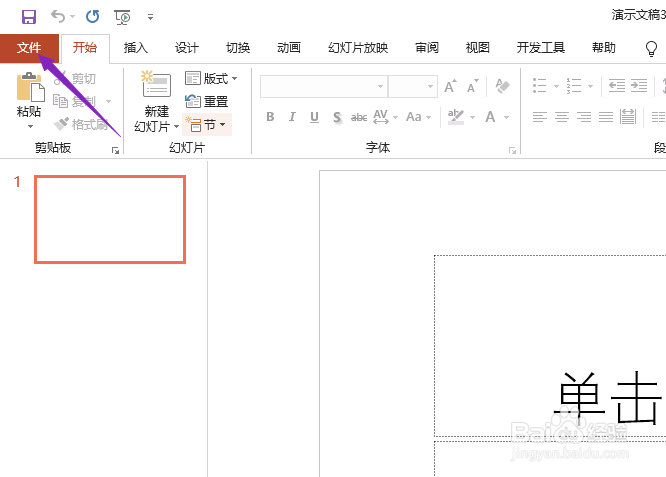The image size is (666, 477).
Task: Open the 字体 dialog launcher
Action: (512, 150)
